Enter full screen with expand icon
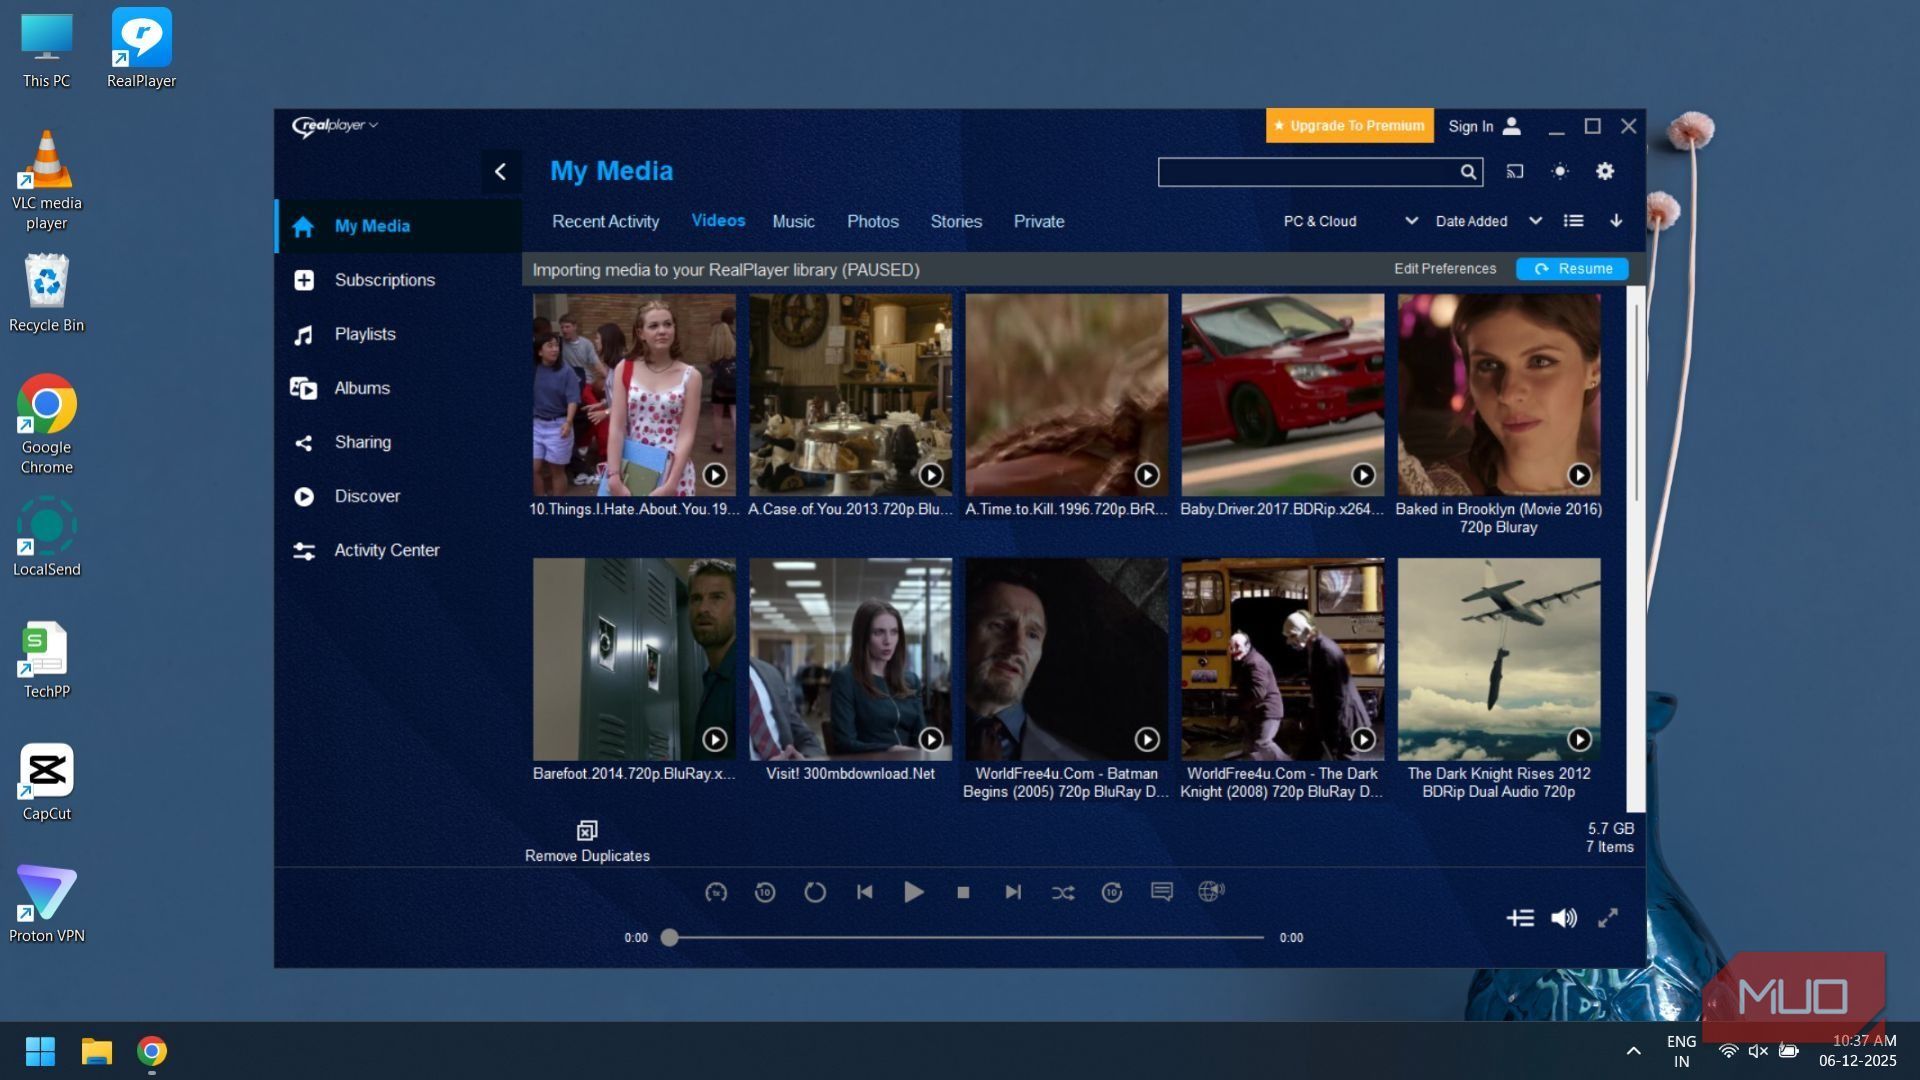The height and width of the screenshot is (1080, 1920). point(1608,918)
